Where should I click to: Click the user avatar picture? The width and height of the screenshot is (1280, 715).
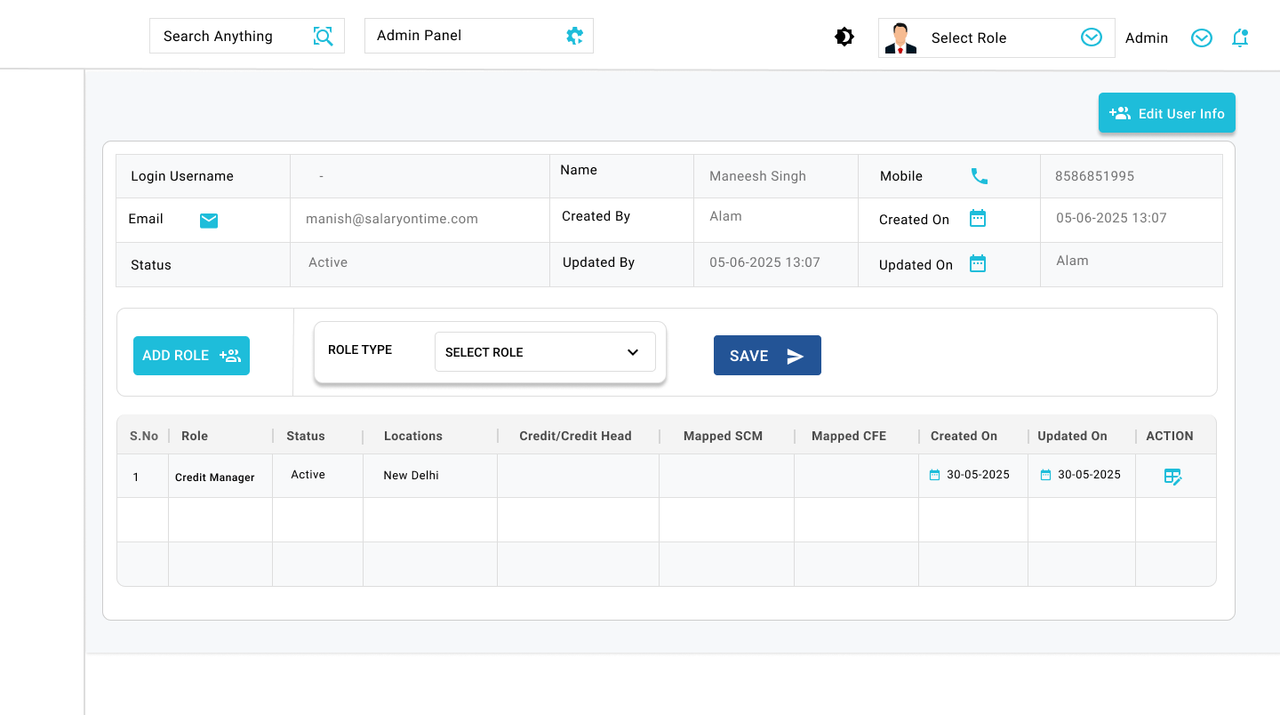point(900,37)
